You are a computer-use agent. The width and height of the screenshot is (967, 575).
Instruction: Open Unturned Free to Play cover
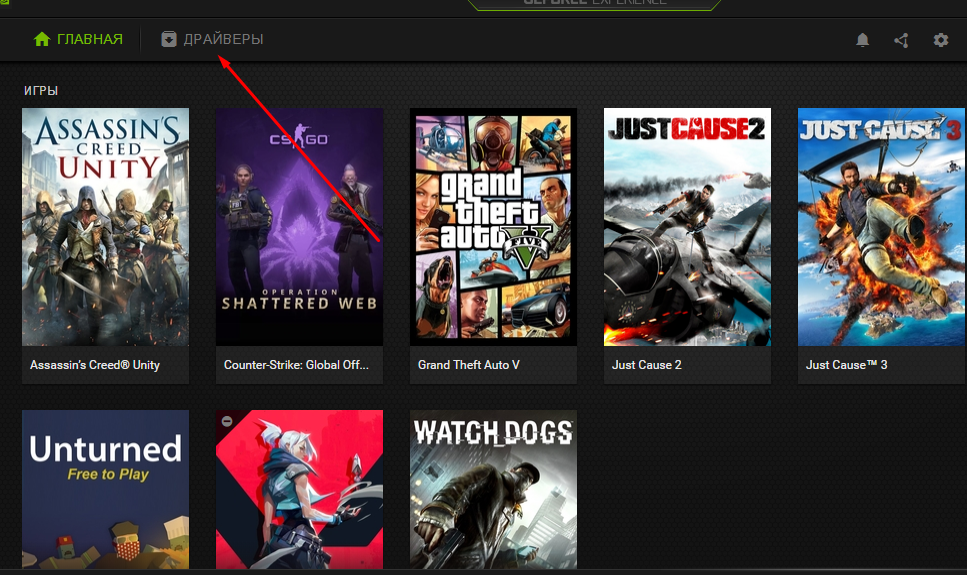[105, 489]
